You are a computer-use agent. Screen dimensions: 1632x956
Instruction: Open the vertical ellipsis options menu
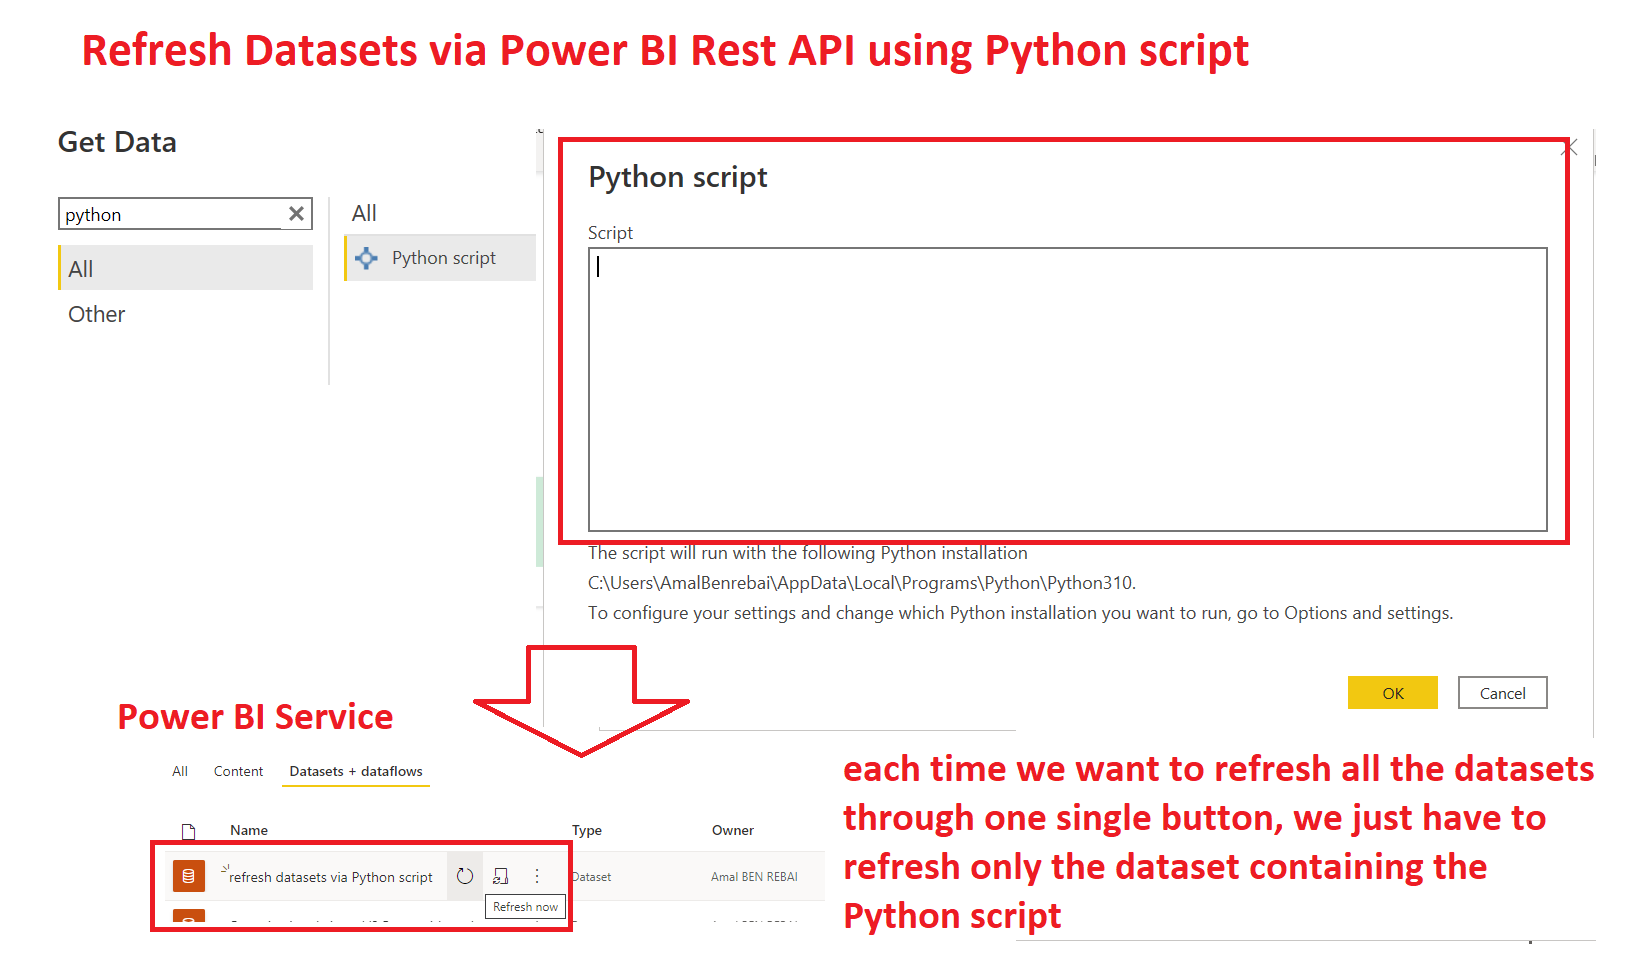click(537, 876)
